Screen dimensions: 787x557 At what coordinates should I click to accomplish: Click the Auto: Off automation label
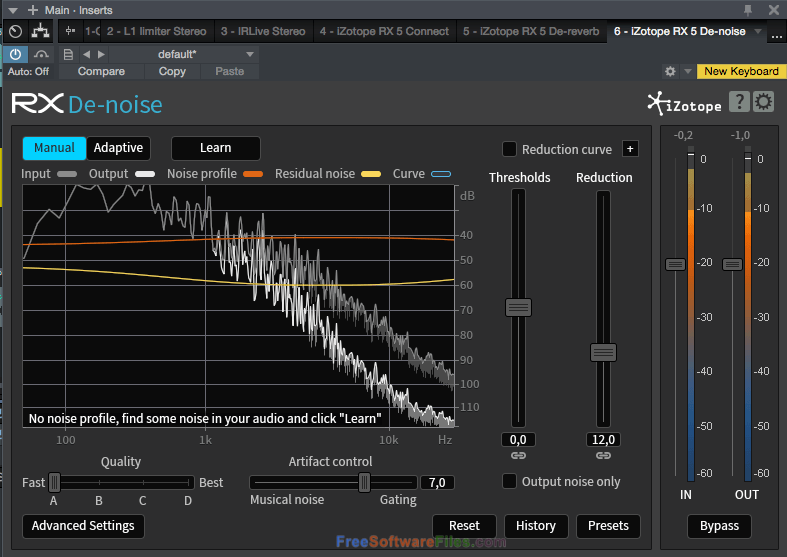click(x=28, y=71)
